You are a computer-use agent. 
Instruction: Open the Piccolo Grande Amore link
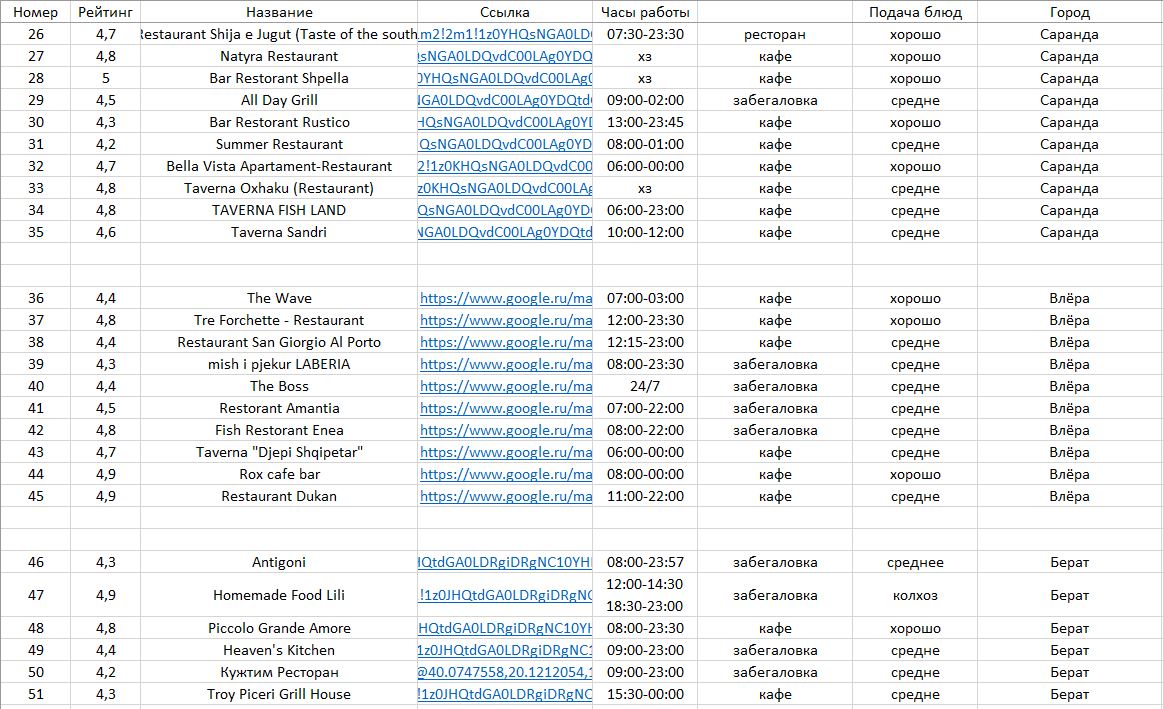[505, 628]
